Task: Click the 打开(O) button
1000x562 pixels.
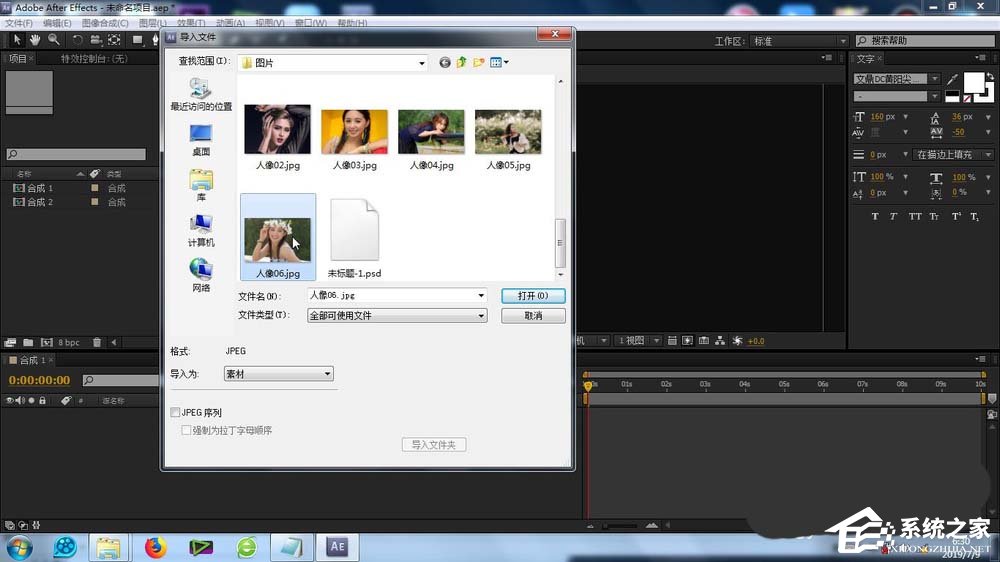Action: pos(533,296)
